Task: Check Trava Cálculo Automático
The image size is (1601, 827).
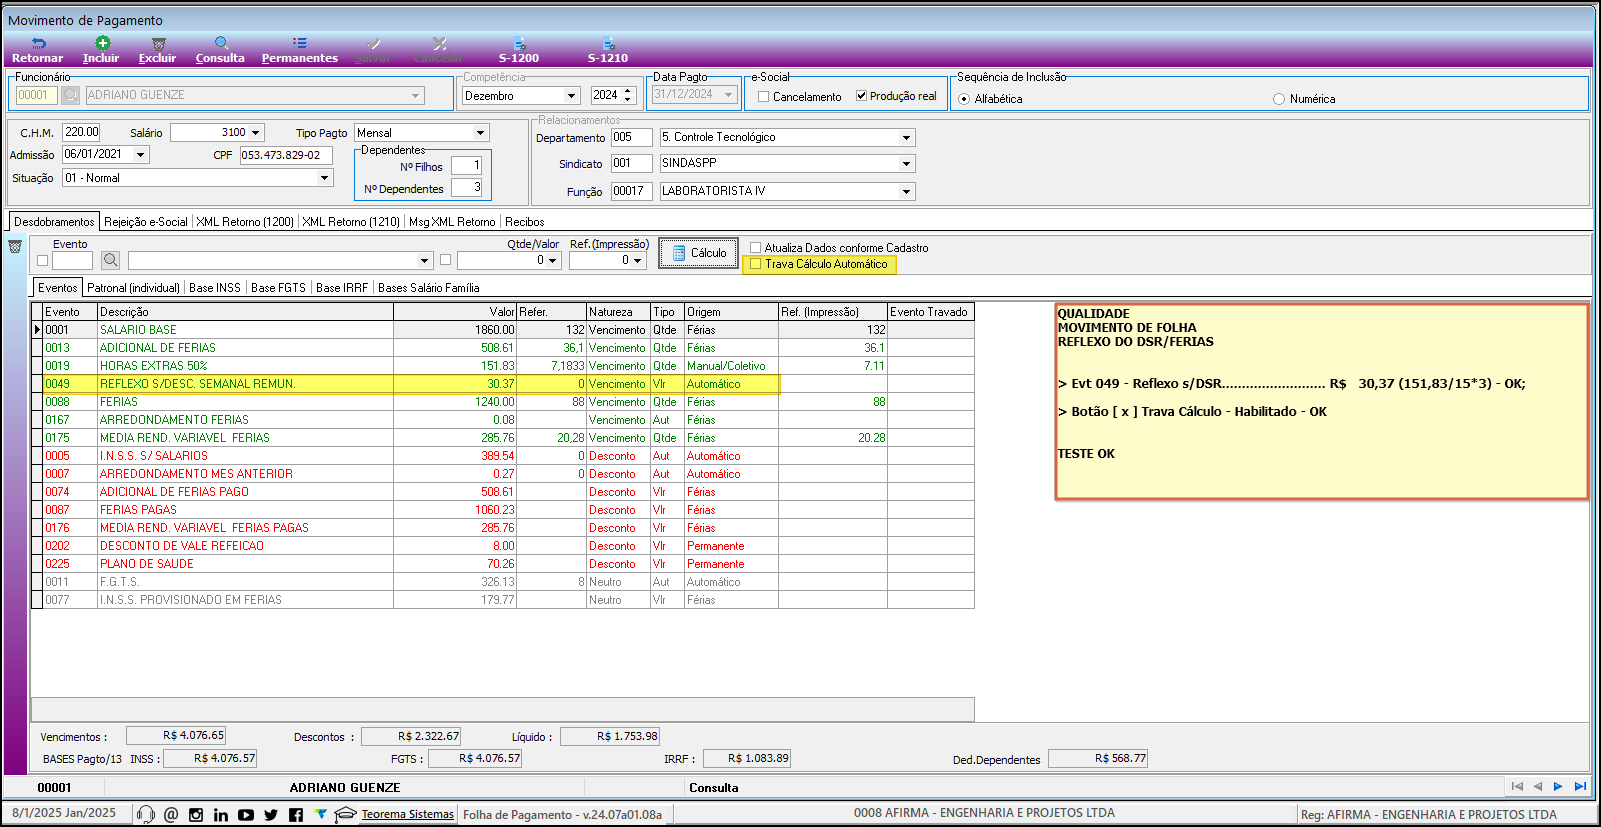Action: (x=756, y=264)
